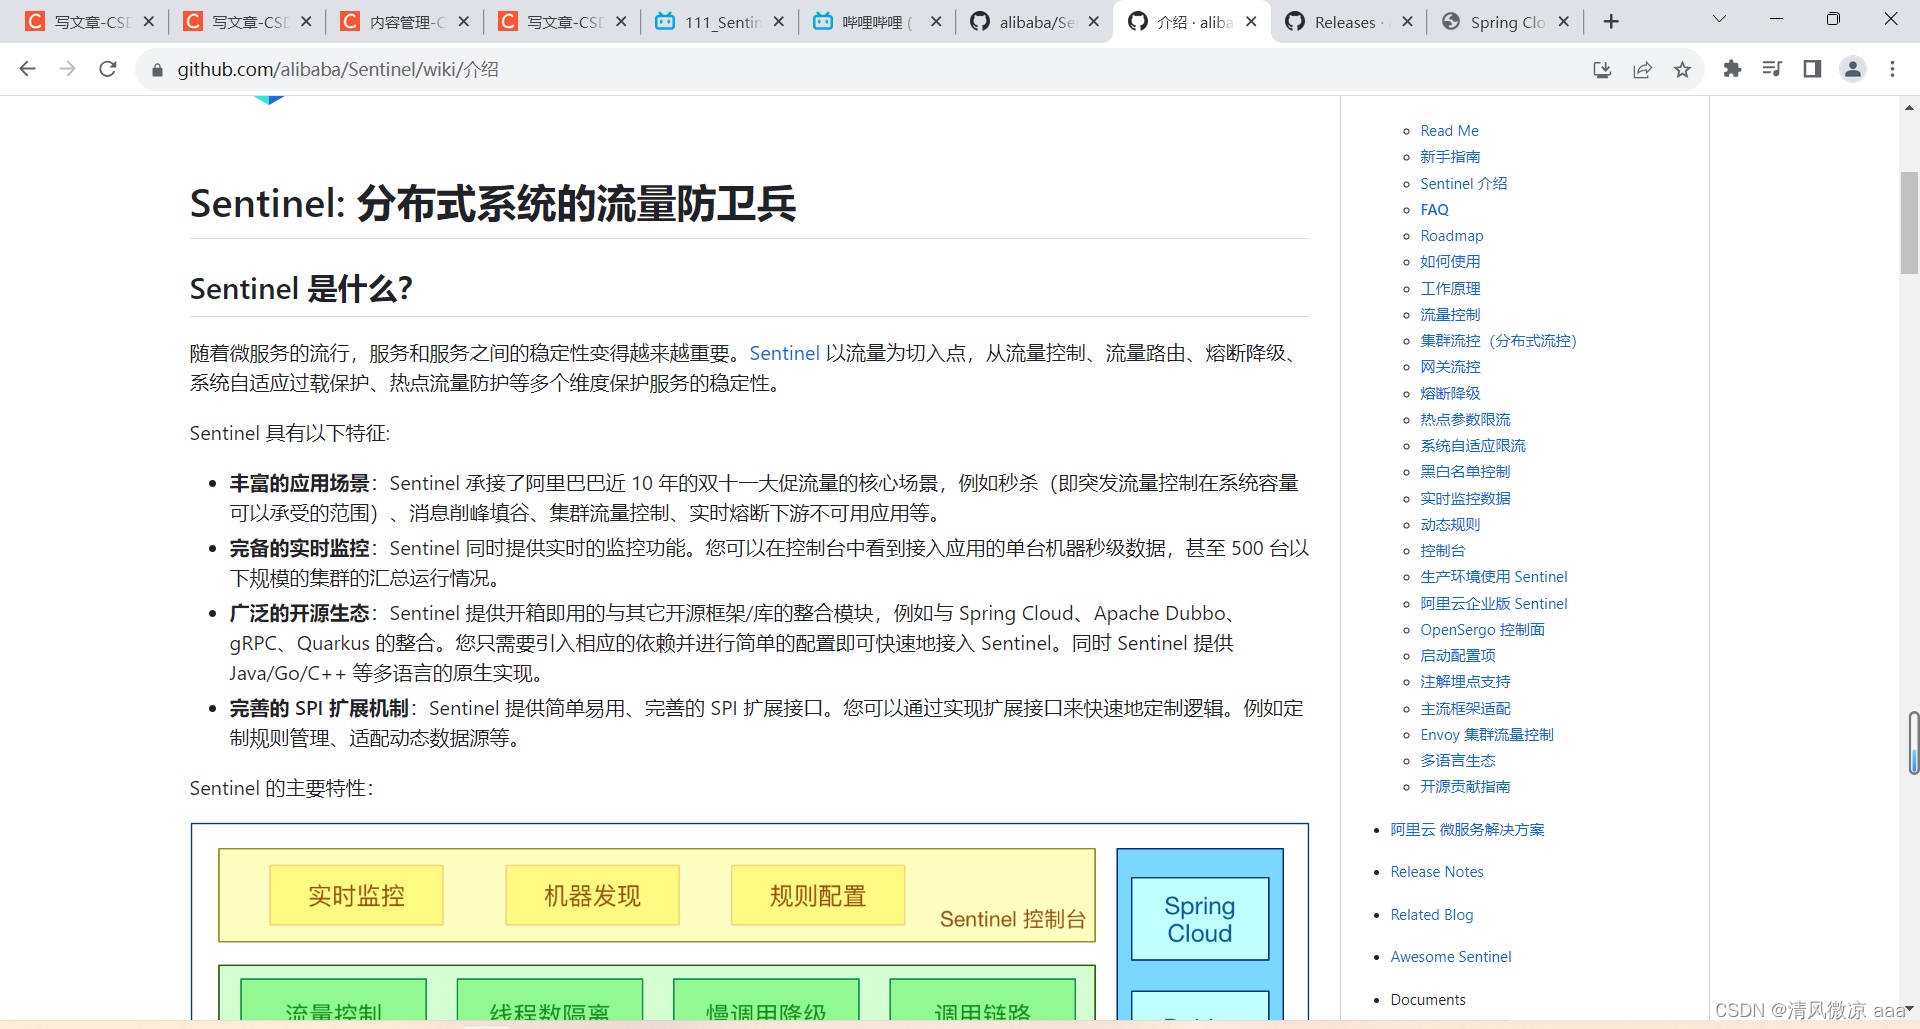Open the profile avatar menu

pyautogui.click(x=1853, y=69)
